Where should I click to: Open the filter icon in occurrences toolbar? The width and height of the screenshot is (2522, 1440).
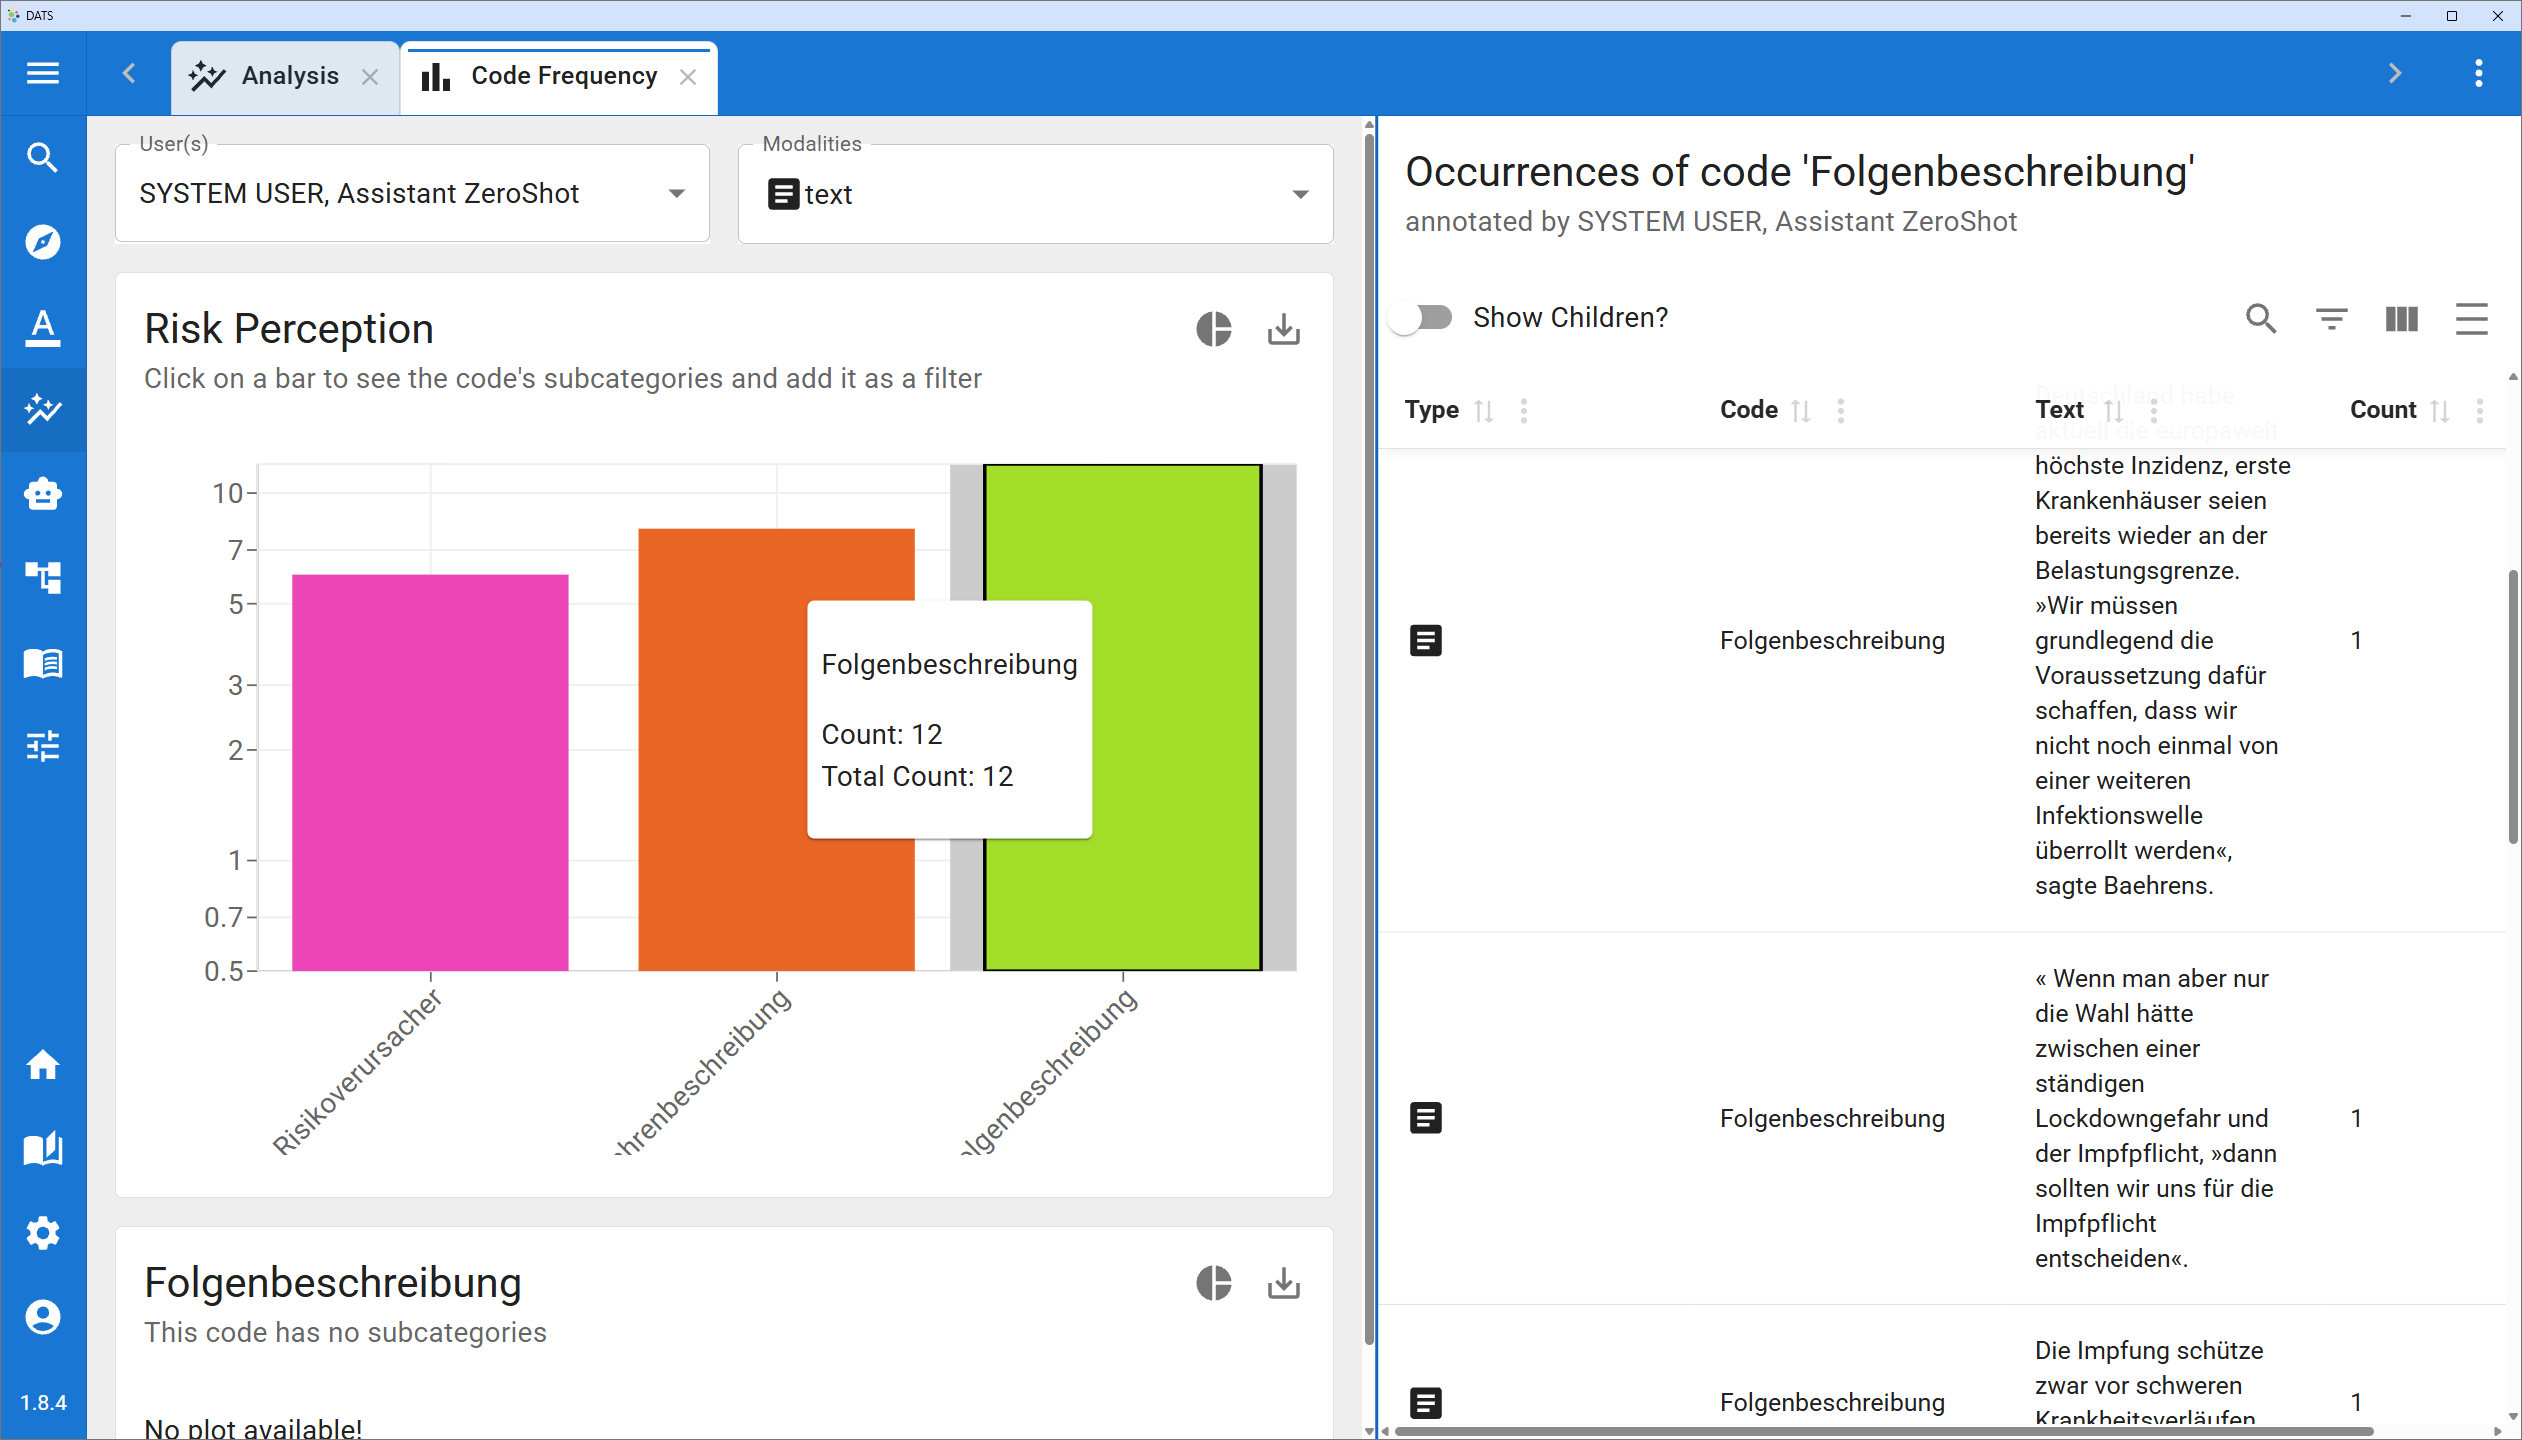[2331, 318]
